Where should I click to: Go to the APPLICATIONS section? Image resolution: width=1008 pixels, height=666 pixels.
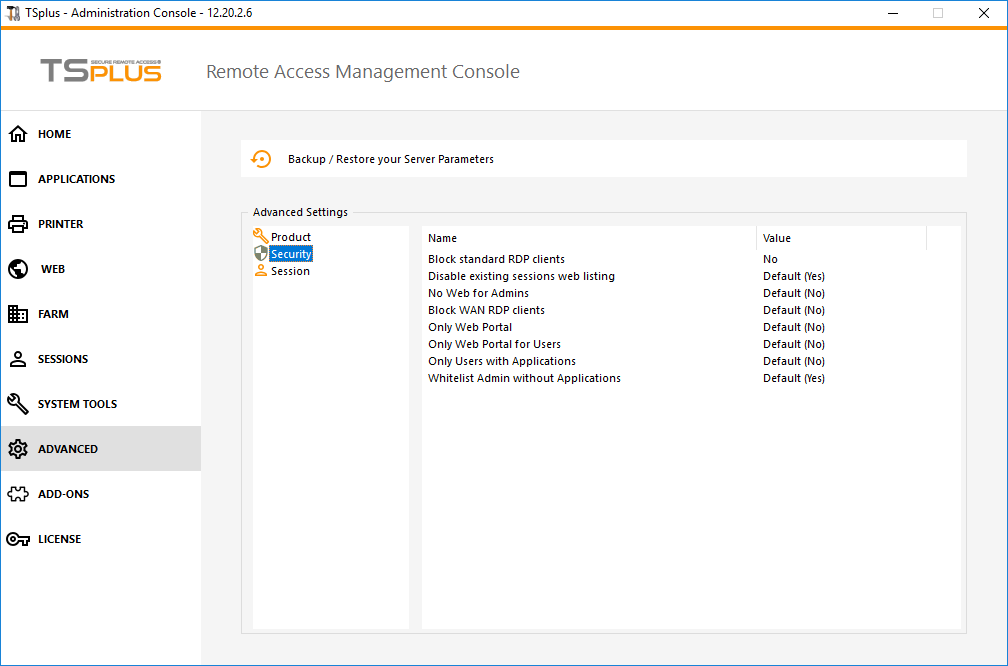[x=101, y=179]
